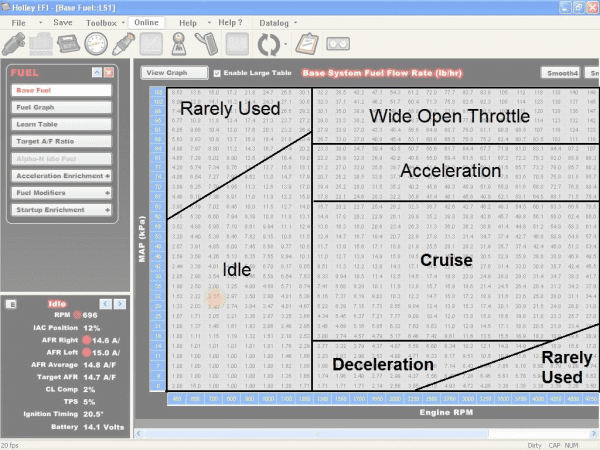The width and height of the screenshot is (600, 450).
Task: Open the gear shifter toolbar icon
Action: coord(179,44)
